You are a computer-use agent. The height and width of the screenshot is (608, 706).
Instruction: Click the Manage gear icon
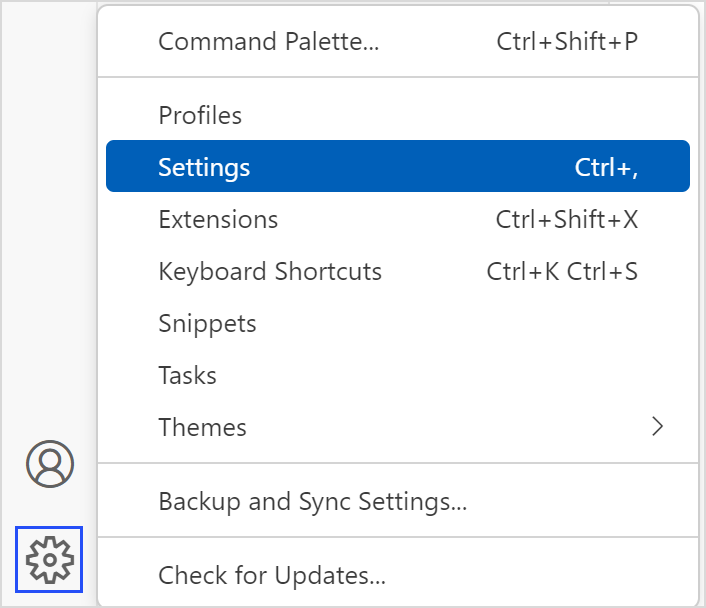click(x=50, y=559)
